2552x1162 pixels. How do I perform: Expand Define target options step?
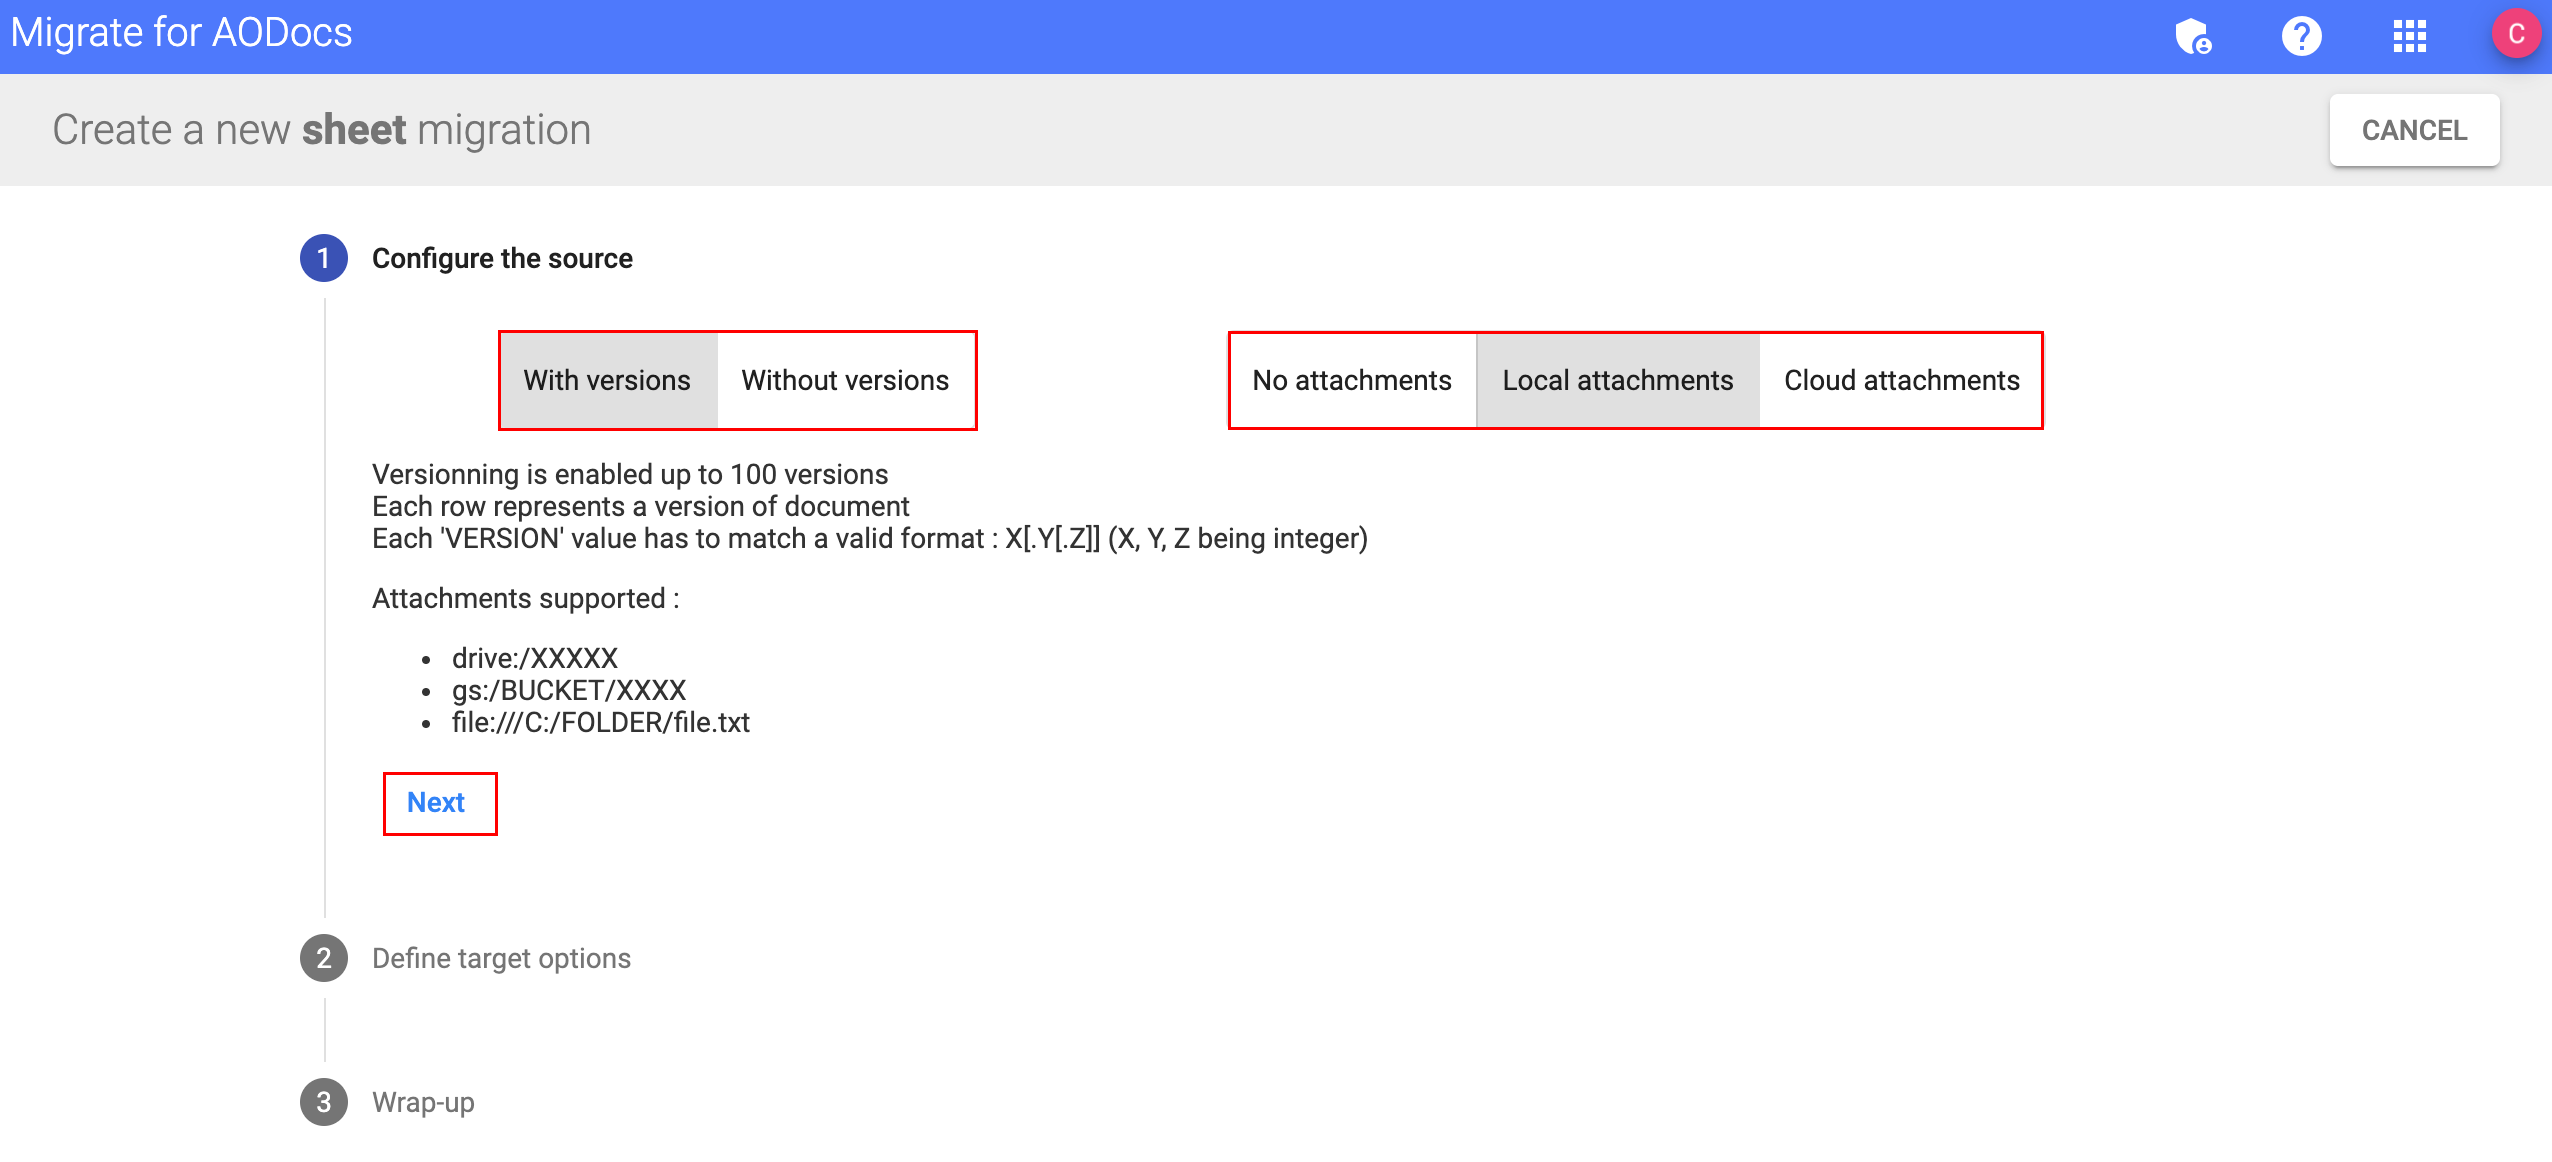pyautogui.click(x=501, y=958)
